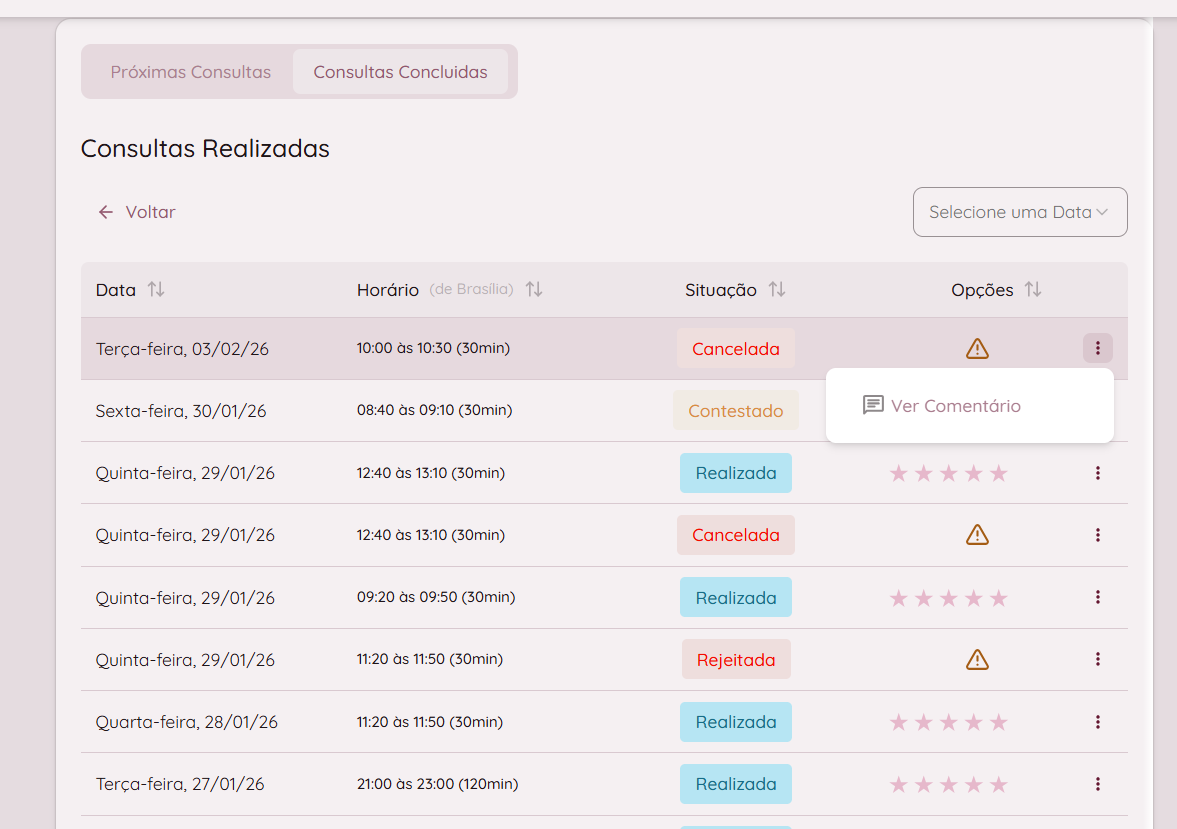Image resolution: width=1177 pixels, height=829 pixels.
Task: Click warning icon on Rejeitada row
Action: [977, 660]
